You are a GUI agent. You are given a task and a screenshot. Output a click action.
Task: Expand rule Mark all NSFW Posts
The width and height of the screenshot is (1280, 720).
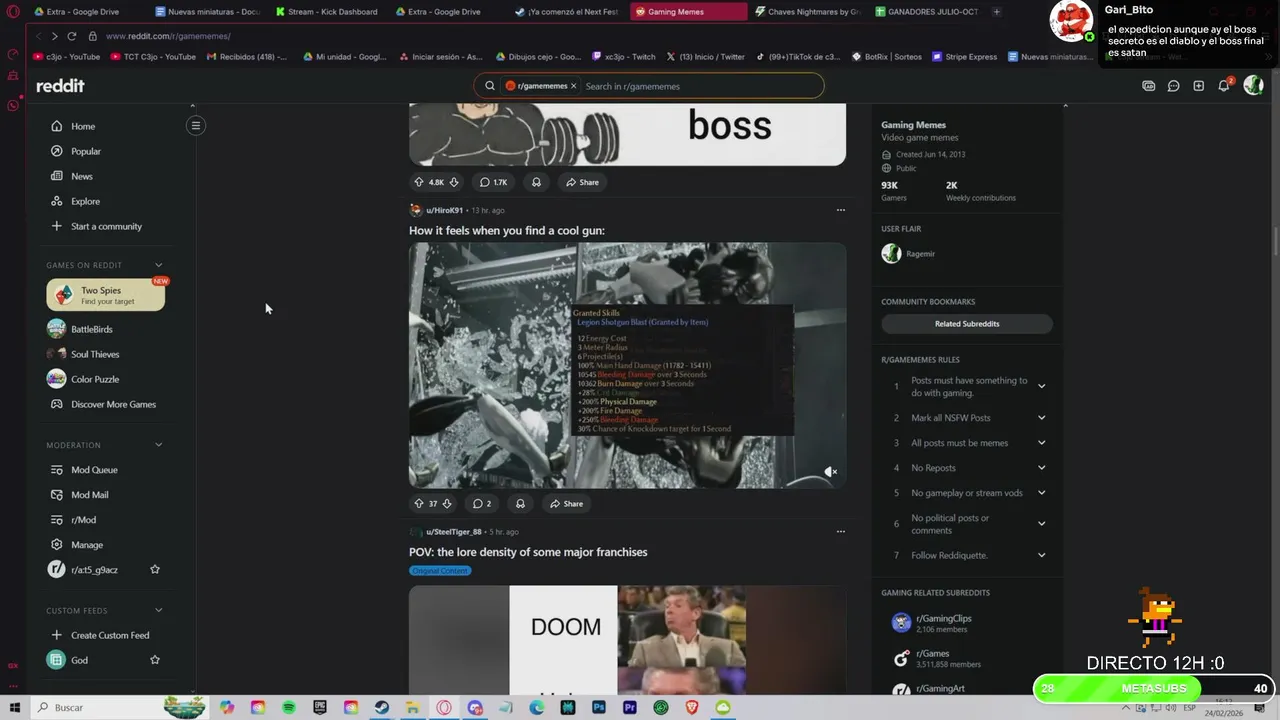click(x=1041, y=418)
